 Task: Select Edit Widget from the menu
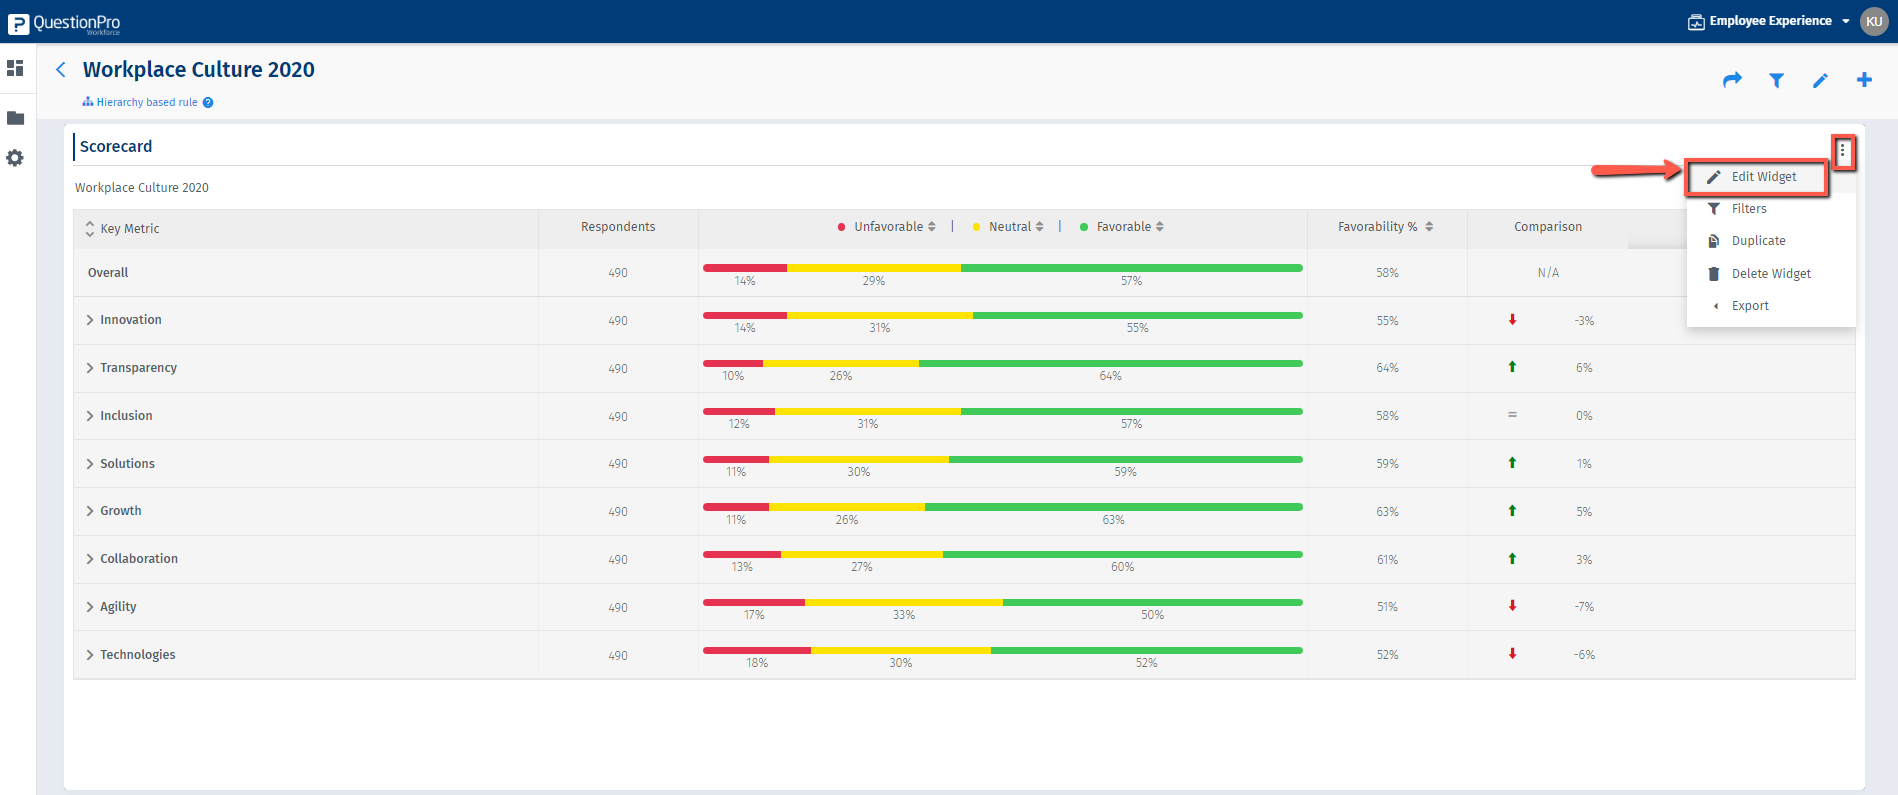click(x=1763, y=177)
